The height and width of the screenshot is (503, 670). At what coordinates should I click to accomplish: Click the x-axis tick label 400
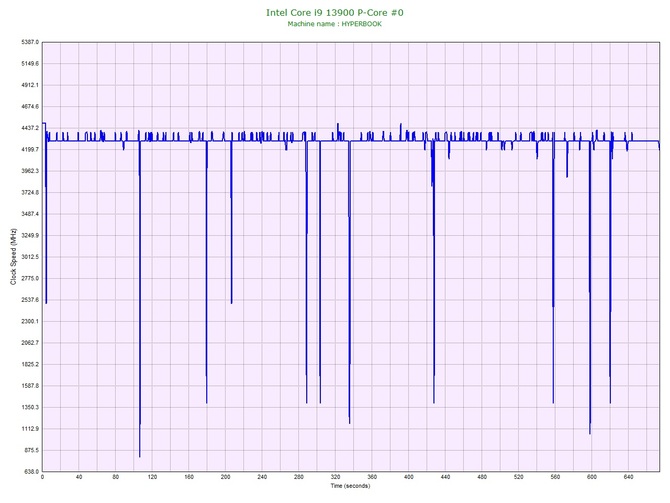[x=408, y=477]
